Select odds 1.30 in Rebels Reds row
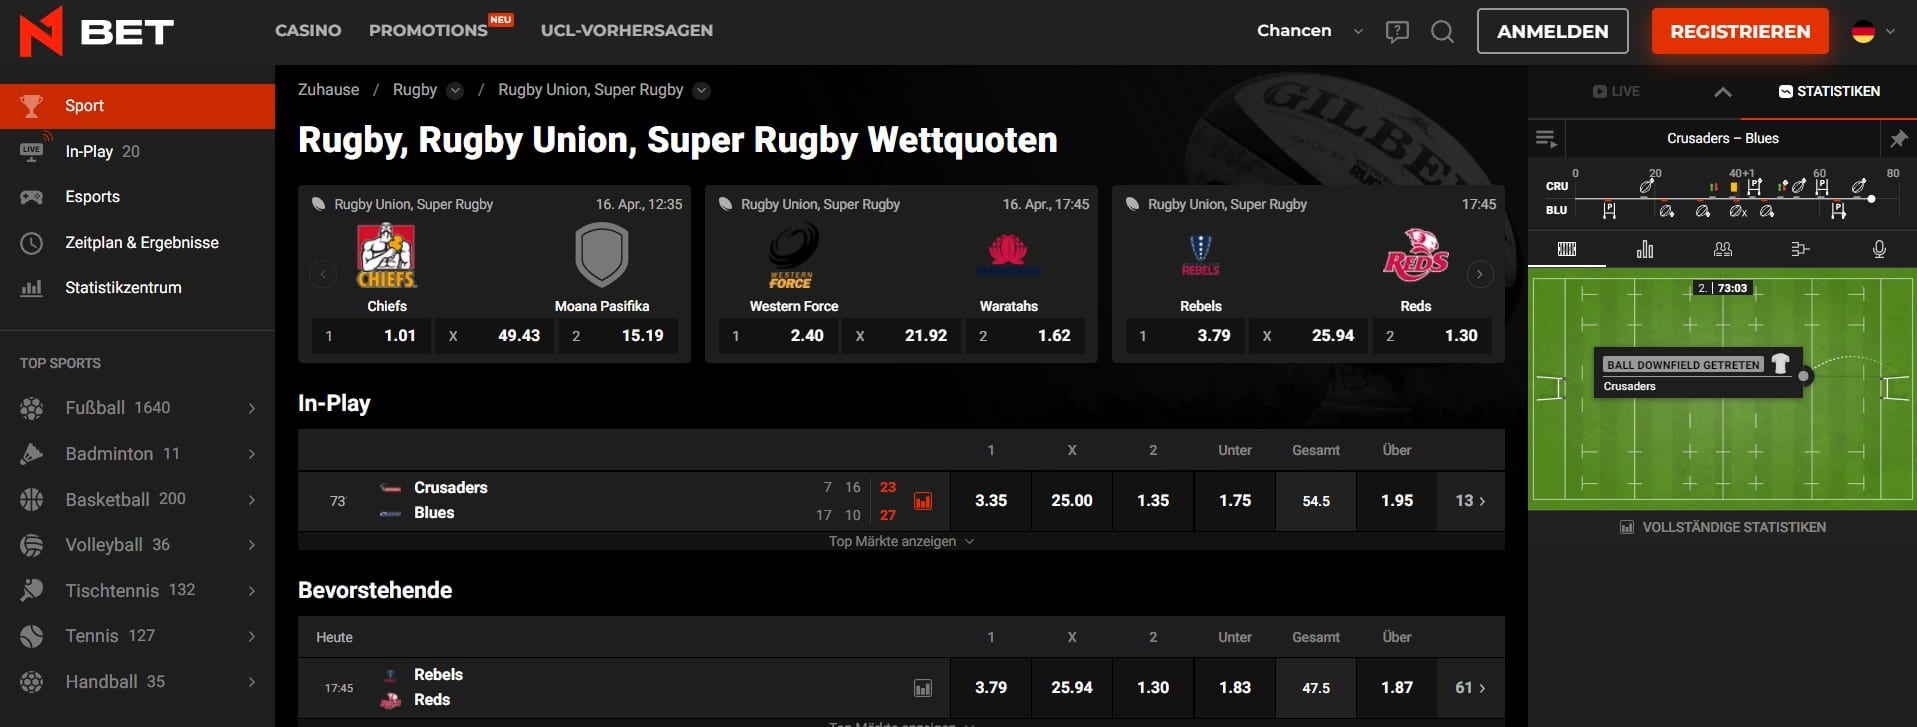The height and width of the screenshot is (727, 1917). point(1153,688)
